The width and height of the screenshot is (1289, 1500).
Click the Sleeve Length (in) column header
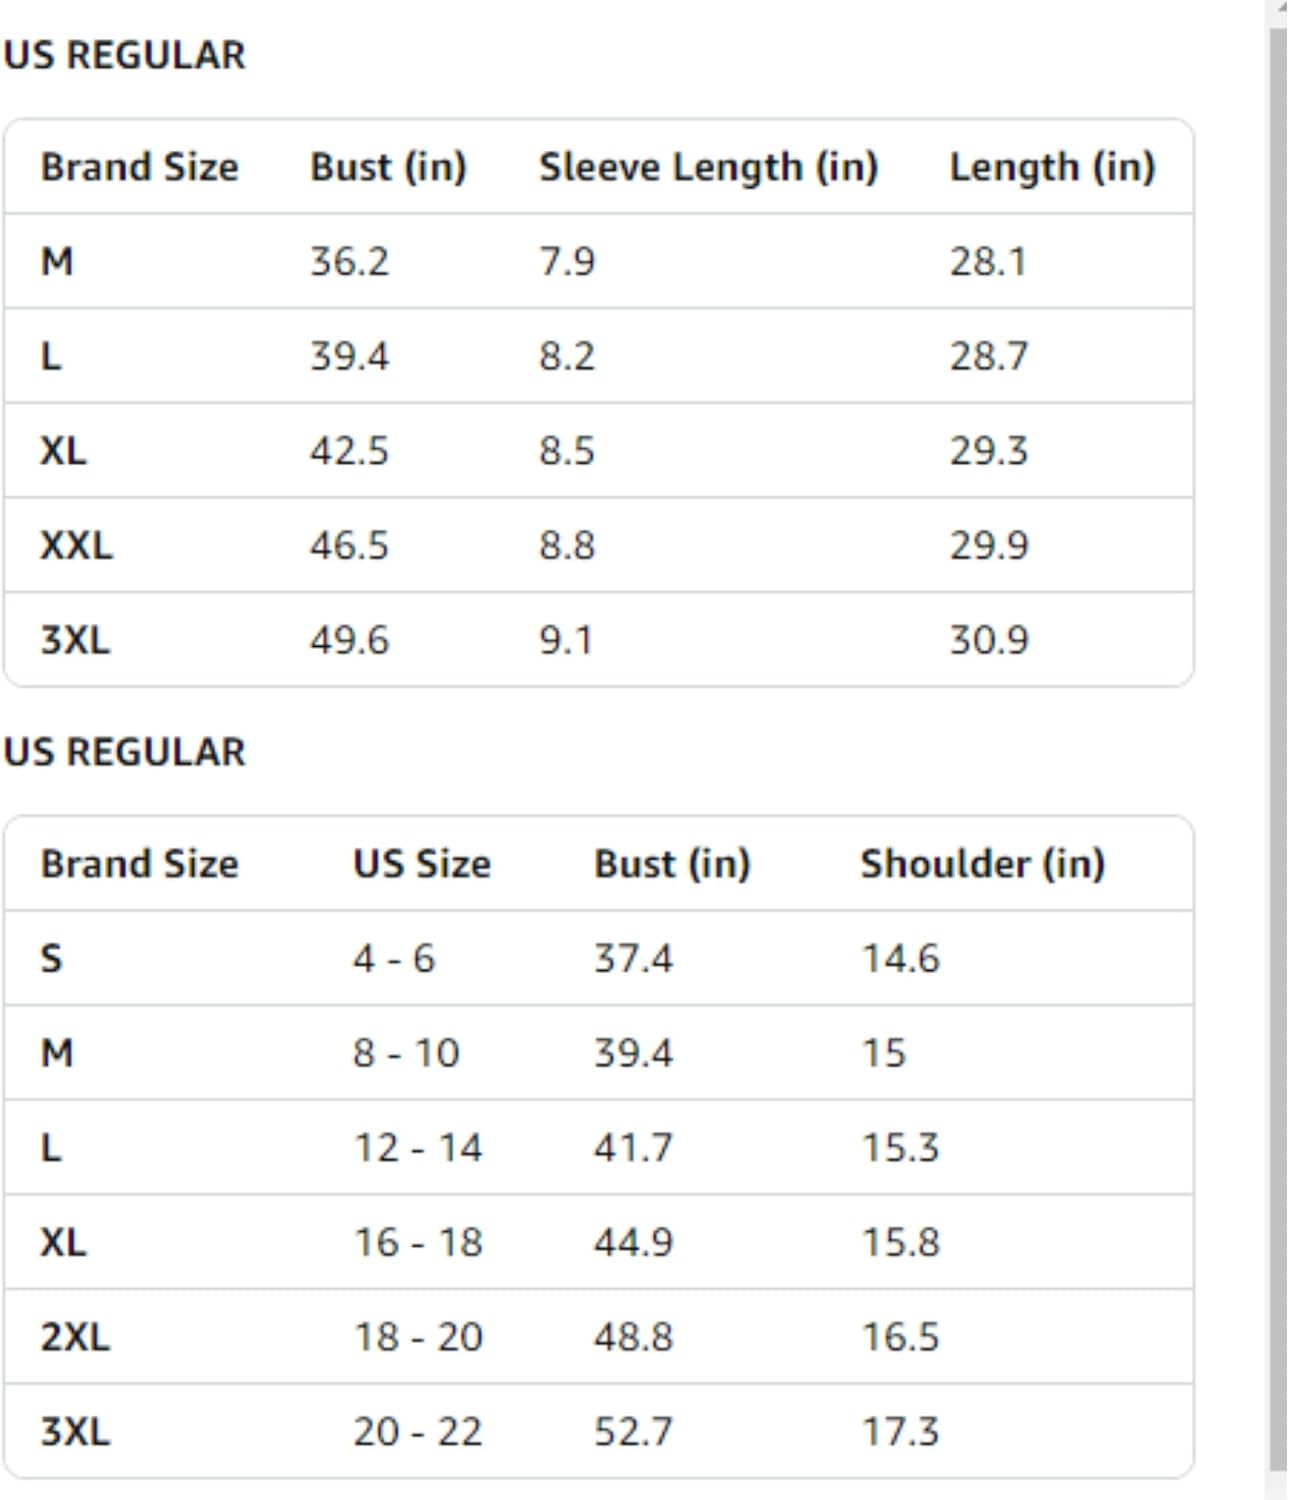click(x=708, y=167)
